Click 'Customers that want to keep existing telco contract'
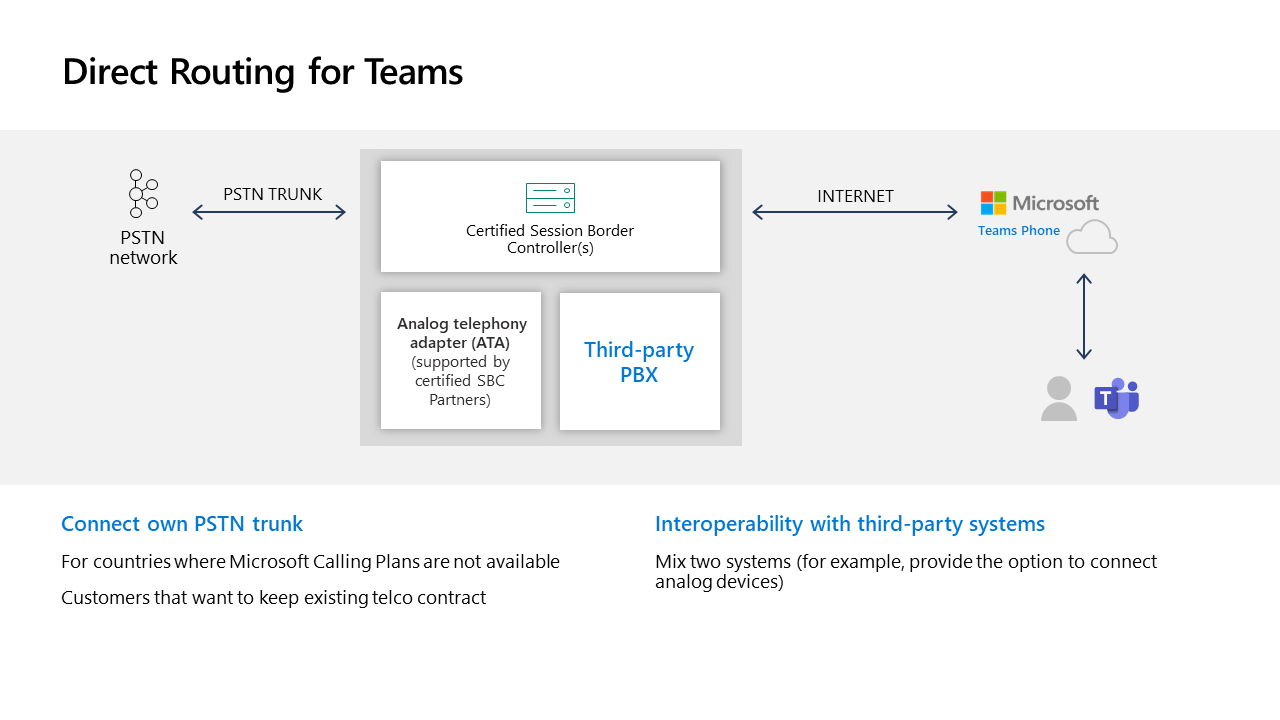 (273, 598)
